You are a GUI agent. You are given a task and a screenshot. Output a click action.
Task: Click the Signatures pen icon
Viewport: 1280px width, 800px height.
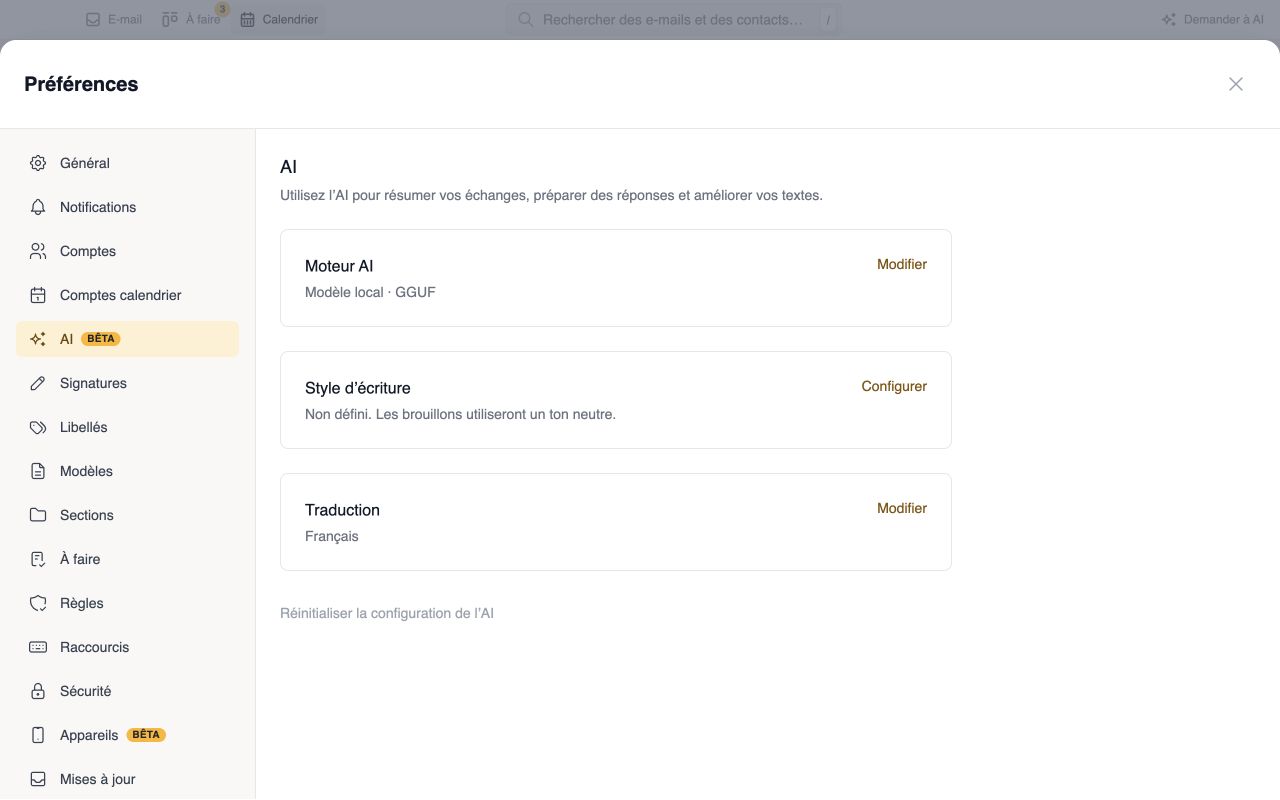(x=38, y=383)
